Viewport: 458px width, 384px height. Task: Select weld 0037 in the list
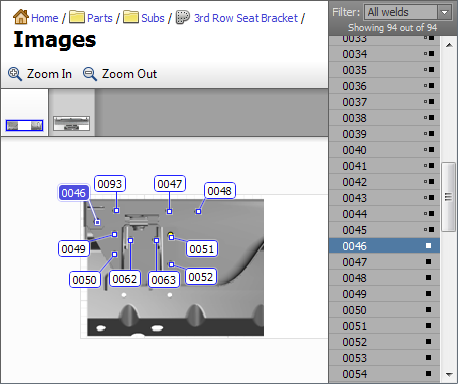coord(384,102)
